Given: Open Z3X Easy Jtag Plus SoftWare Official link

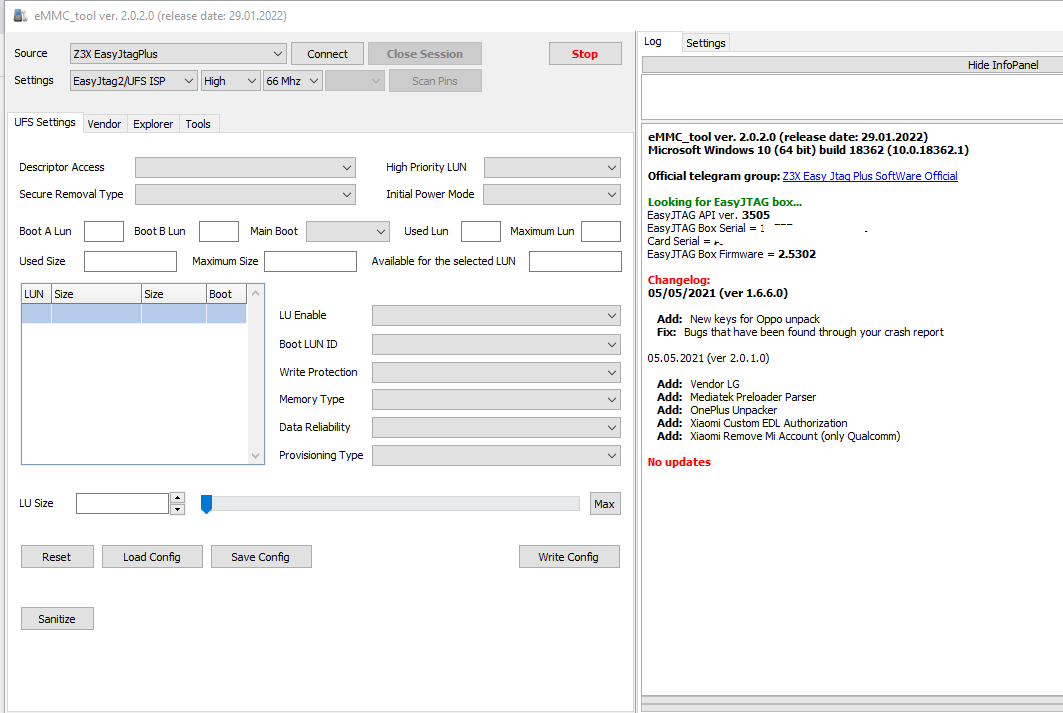Looking at the screenshot, I should coord(870,176).
